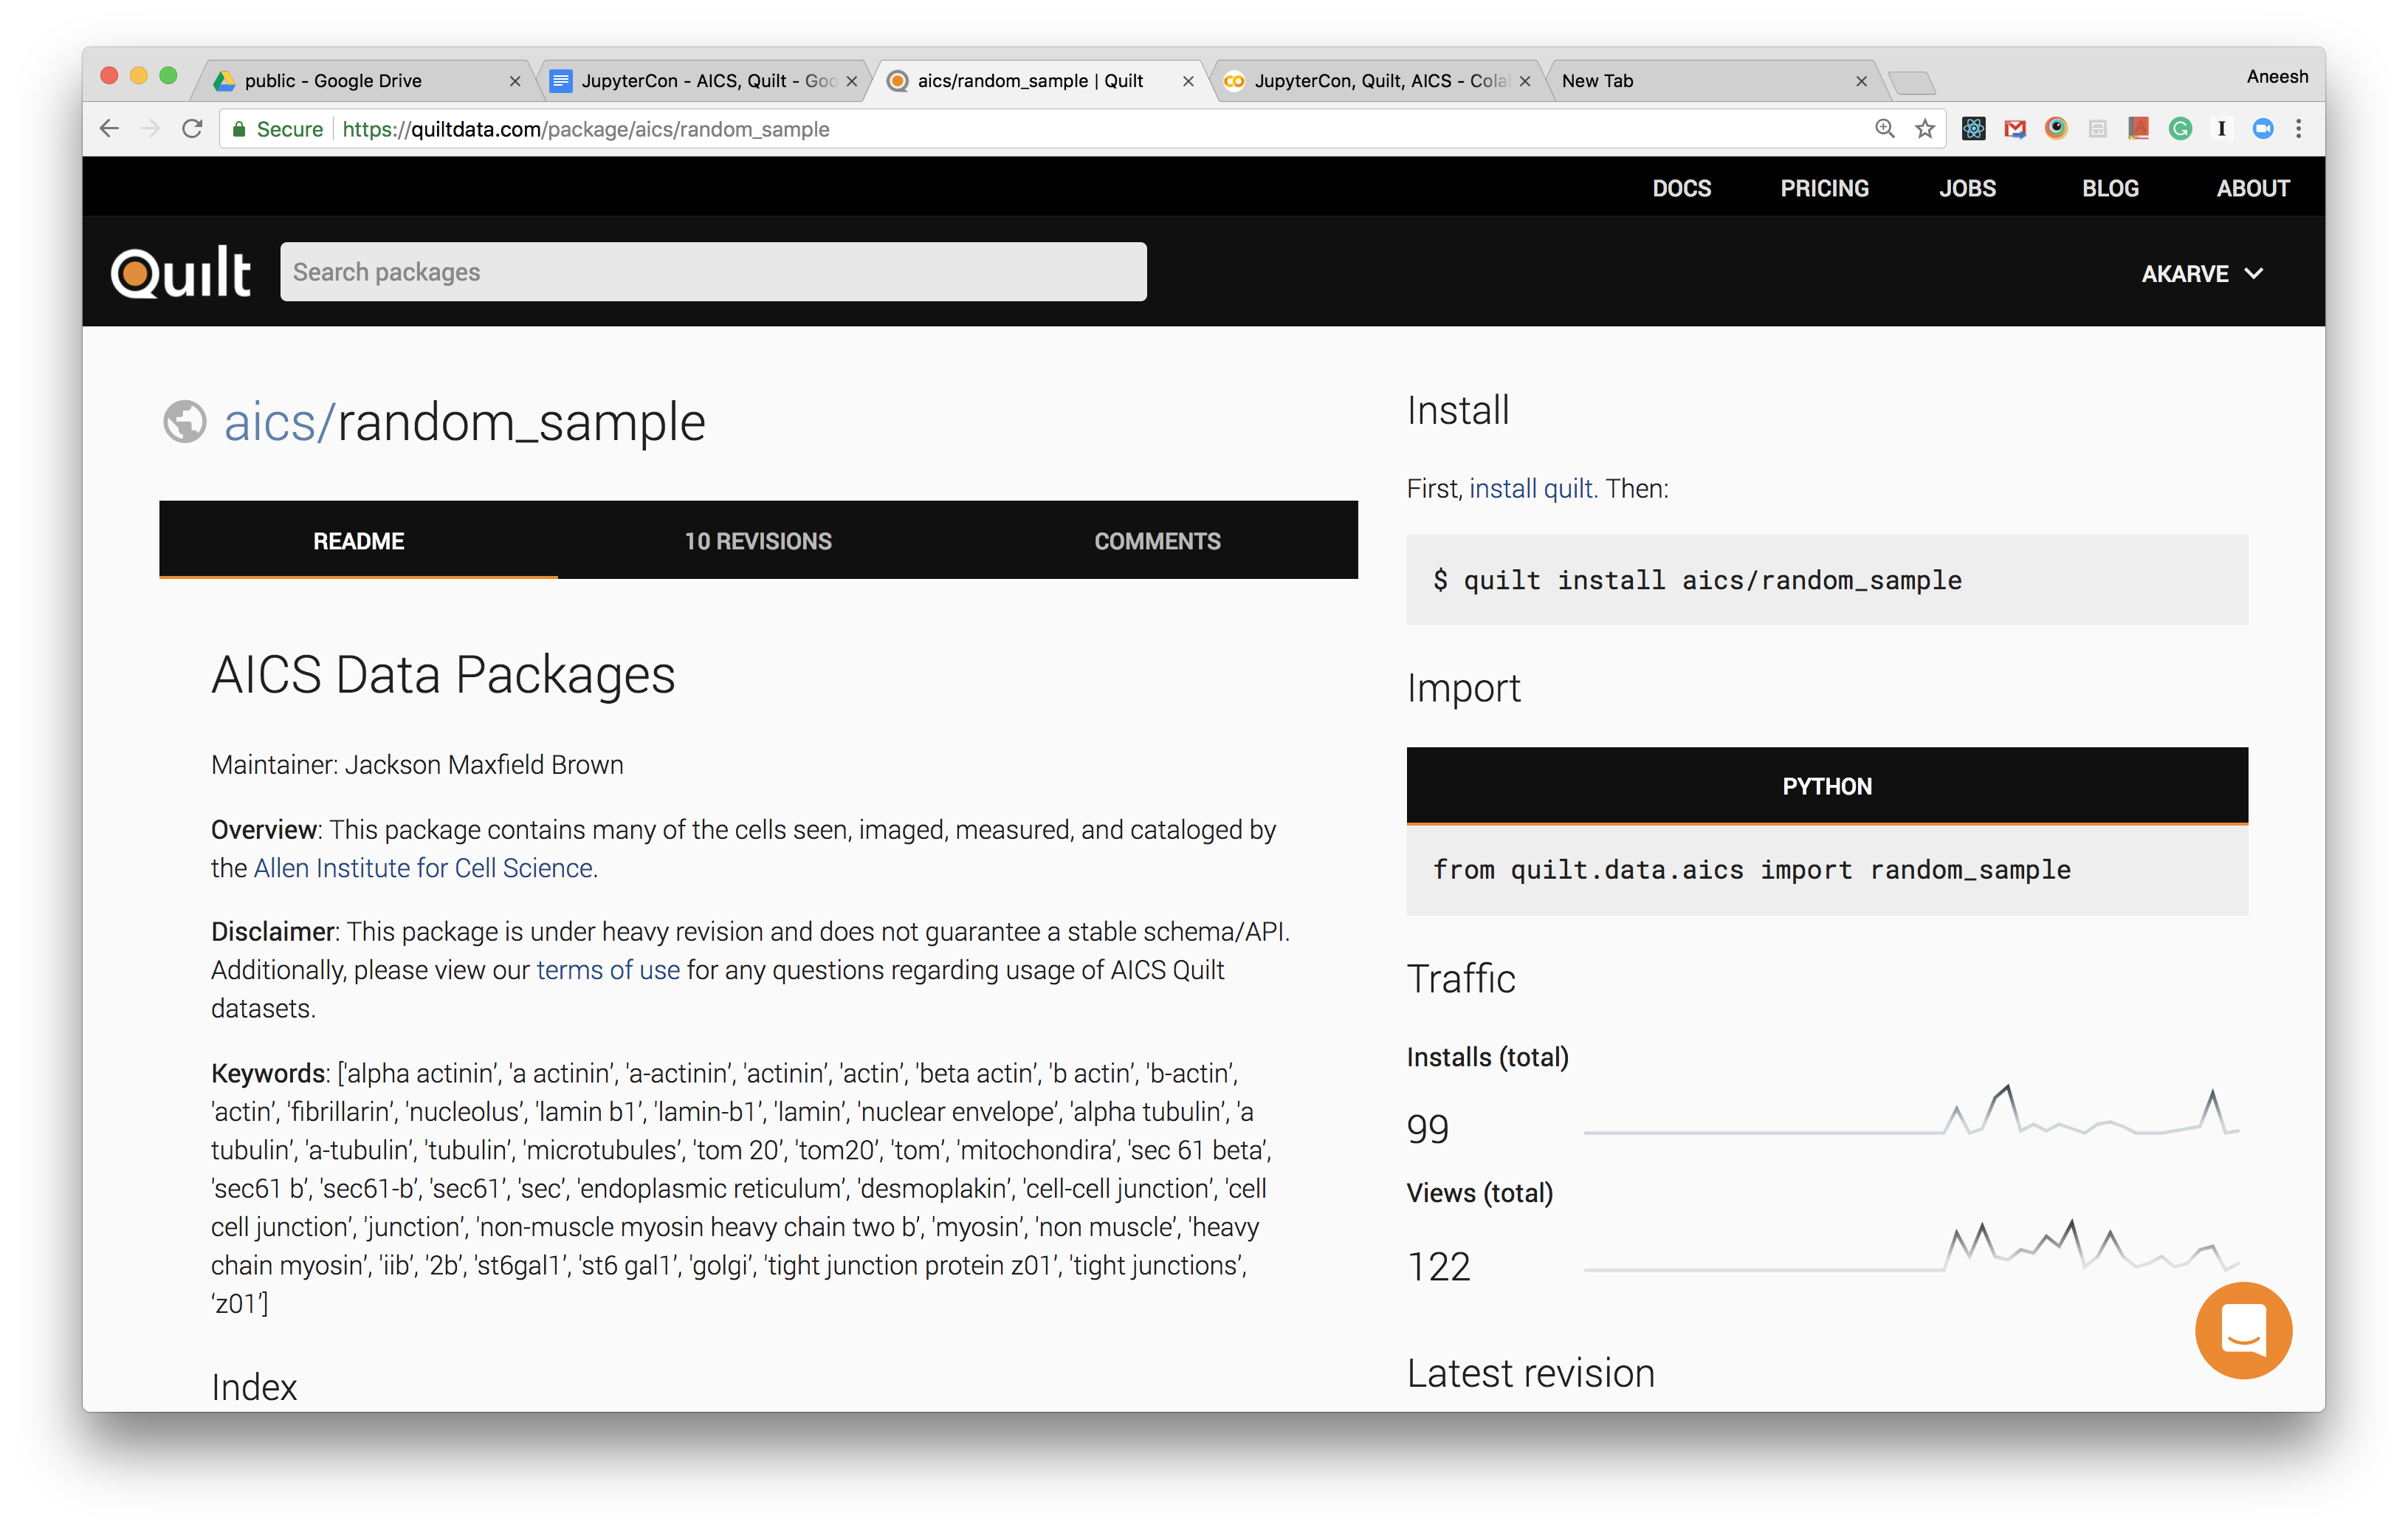Click the browser forward arrow
Image resolution: width=2408 pixels, height=1530 pixels.
151,129
